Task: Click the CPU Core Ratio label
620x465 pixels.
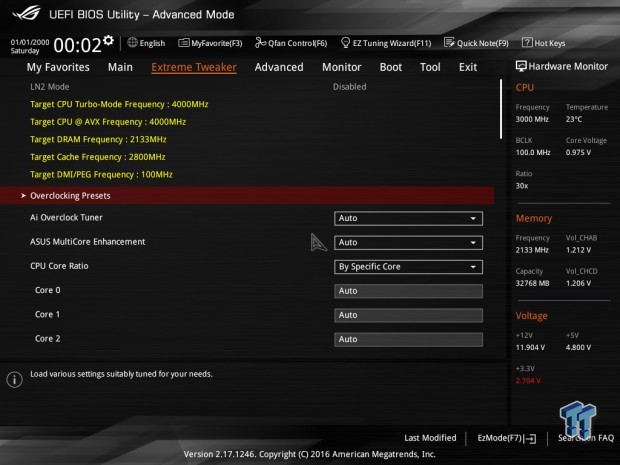Action: coord(59,266)
